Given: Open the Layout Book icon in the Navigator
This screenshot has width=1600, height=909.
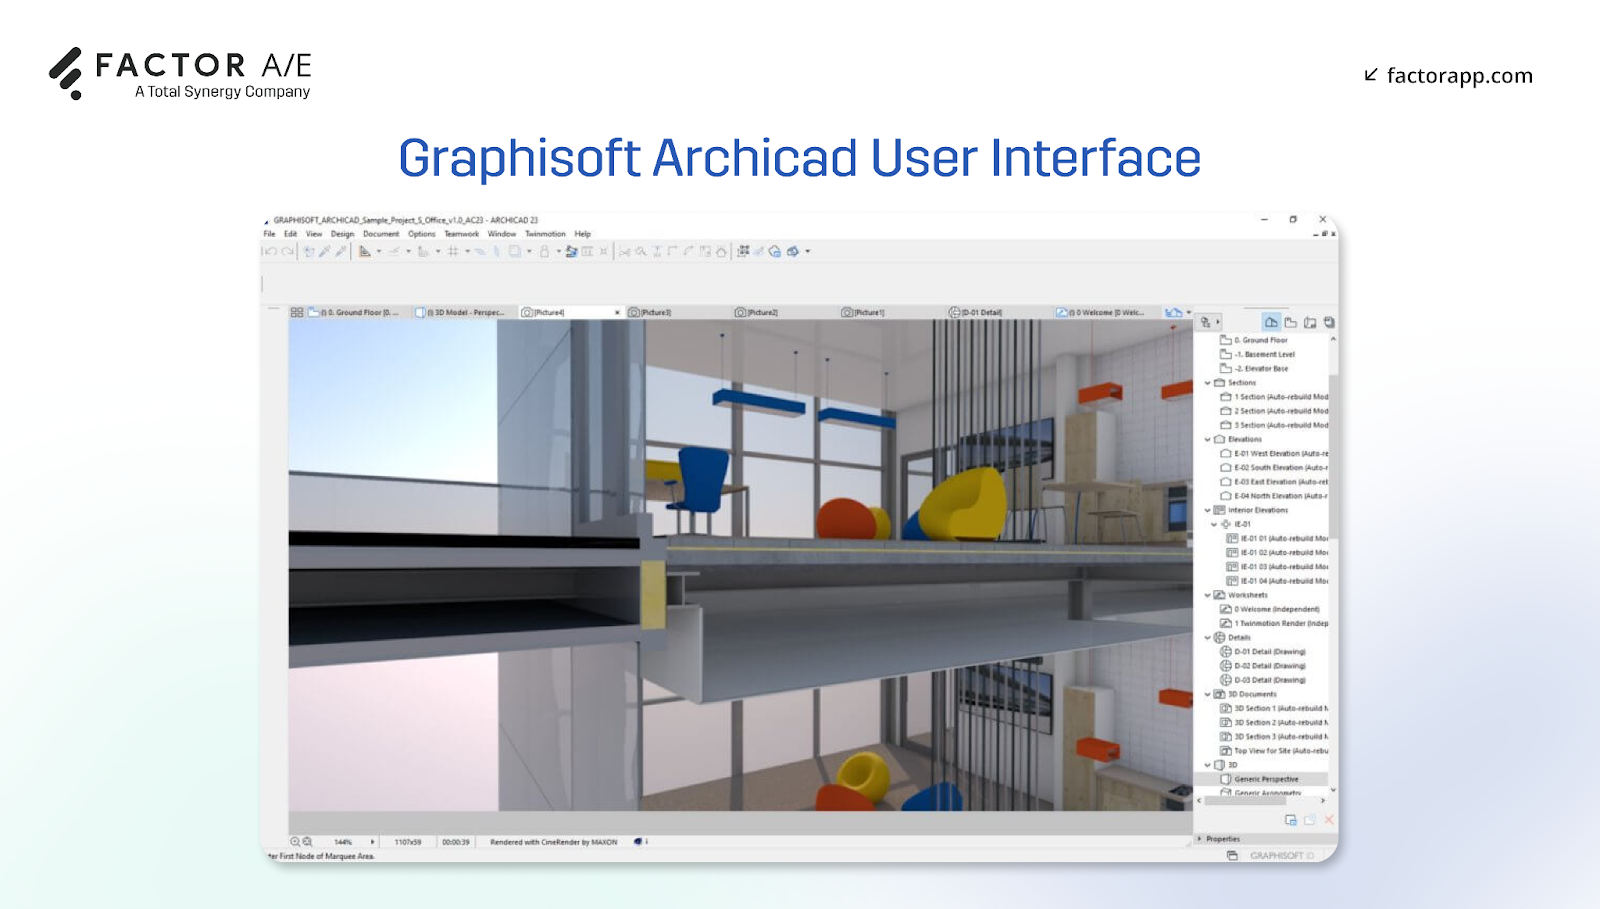Looking at the screenshot, I should [x=1310, y=322].
